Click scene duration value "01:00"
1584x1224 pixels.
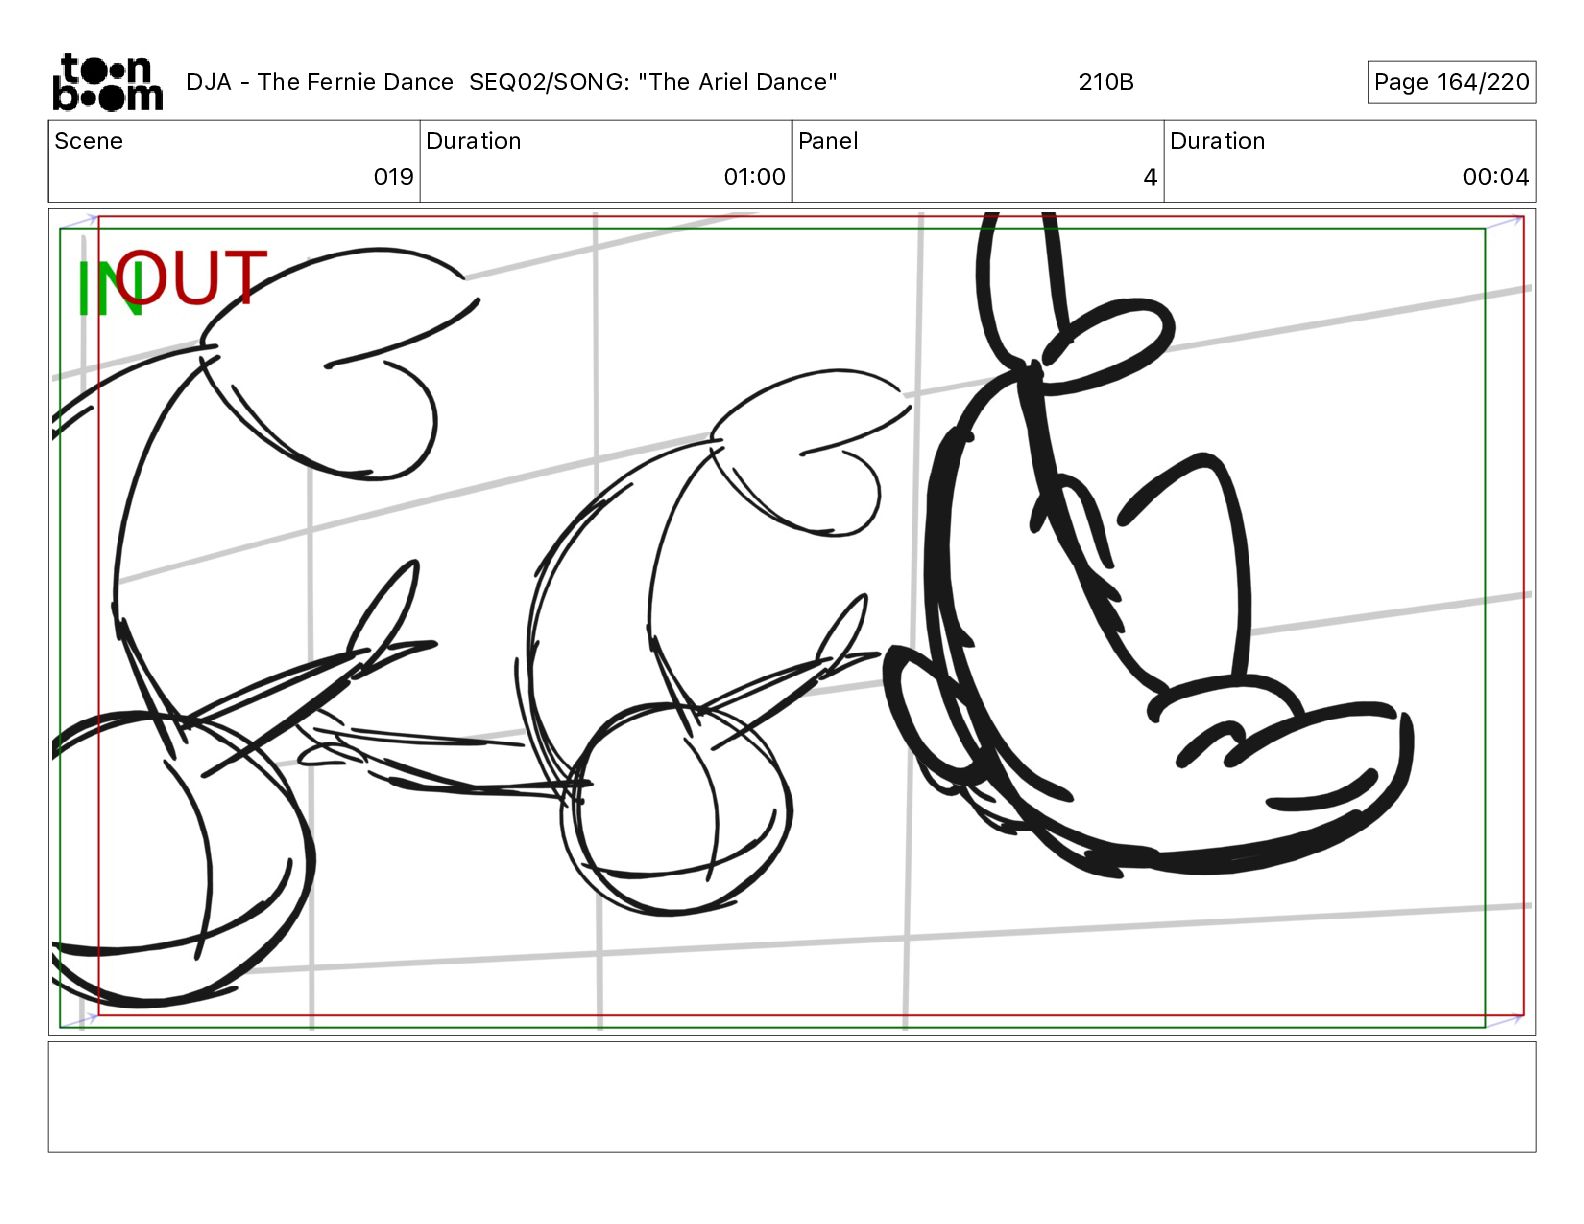[754, 177]
